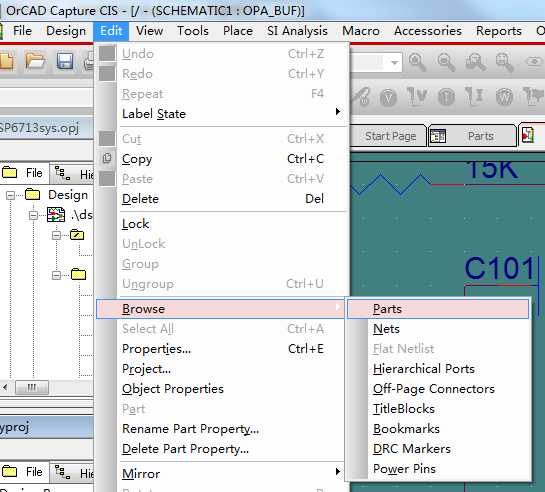The image size is (545, 492).
Task: Open the Design menu
Action: click(66, 31)
